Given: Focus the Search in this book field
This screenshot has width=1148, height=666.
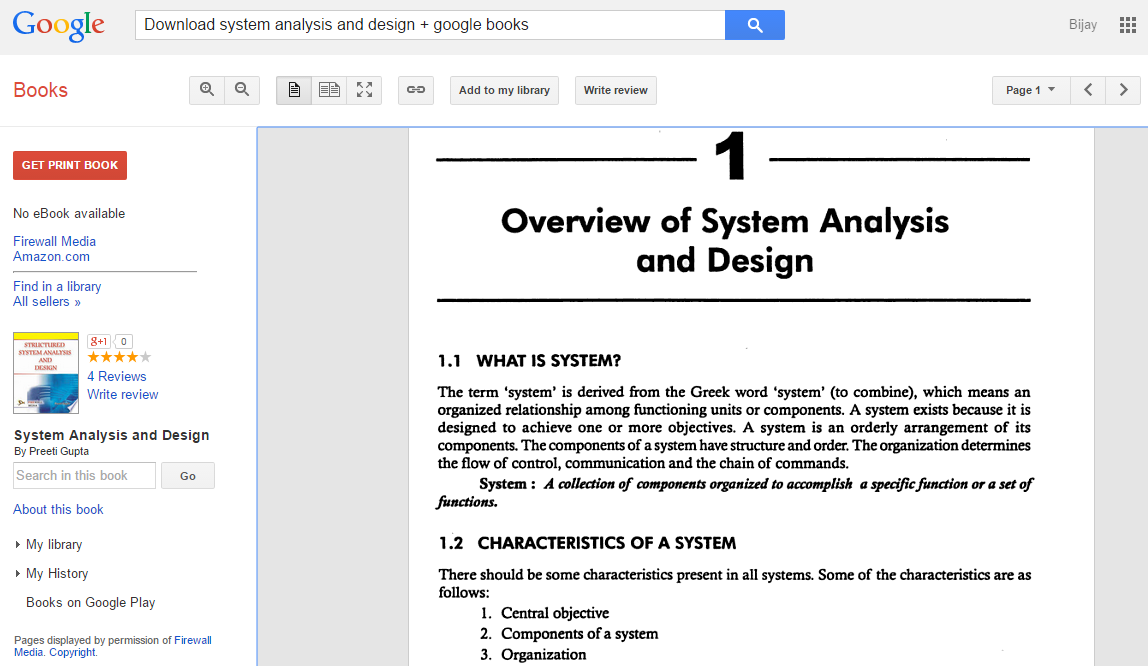Looking at the screenshot, I should point(84,476).
